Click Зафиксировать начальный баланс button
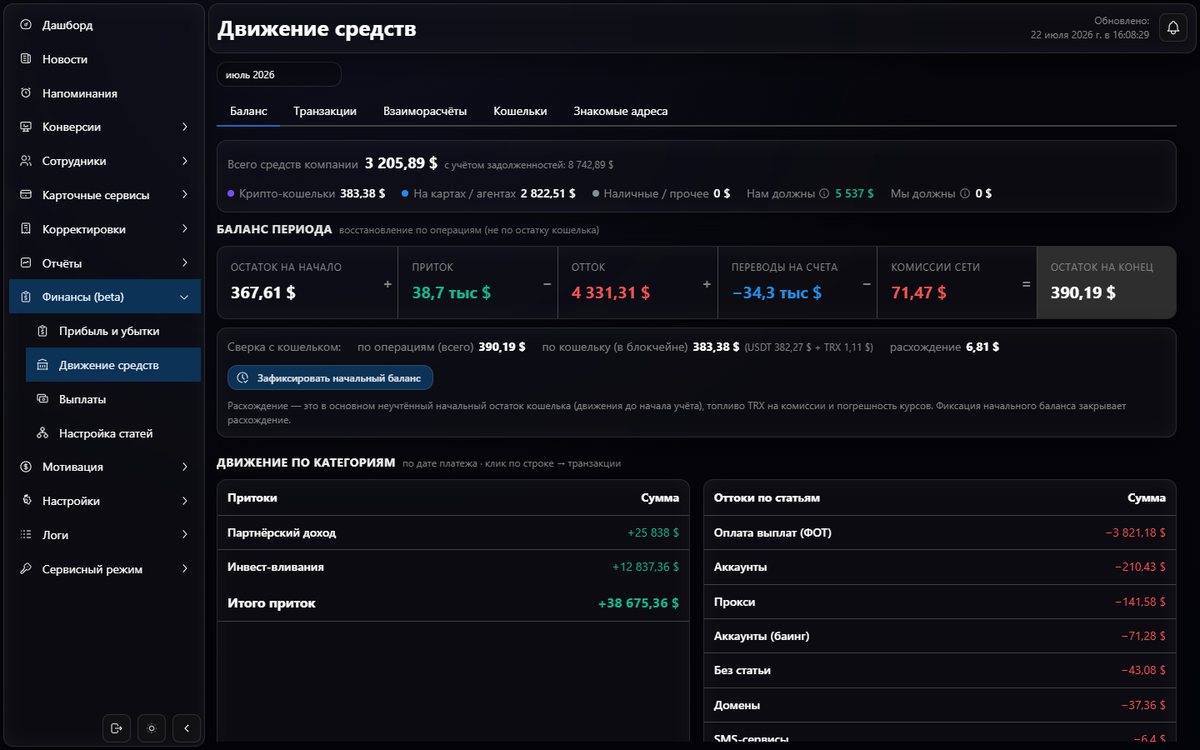 330,378
